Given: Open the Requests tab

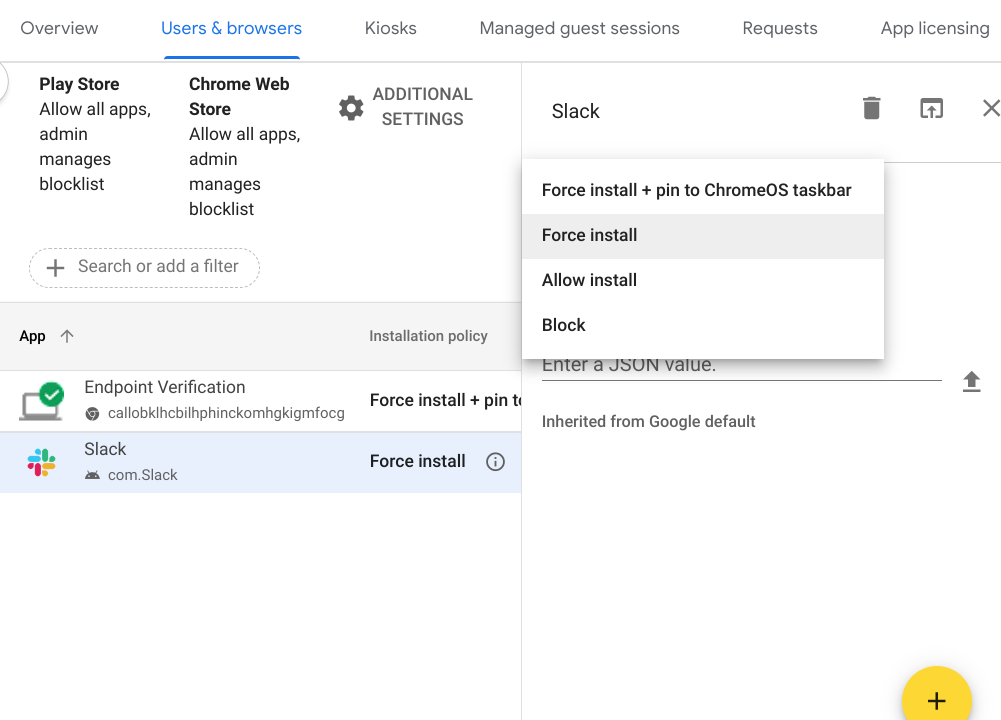Looking at the screenshot, I should pos(779,28).
